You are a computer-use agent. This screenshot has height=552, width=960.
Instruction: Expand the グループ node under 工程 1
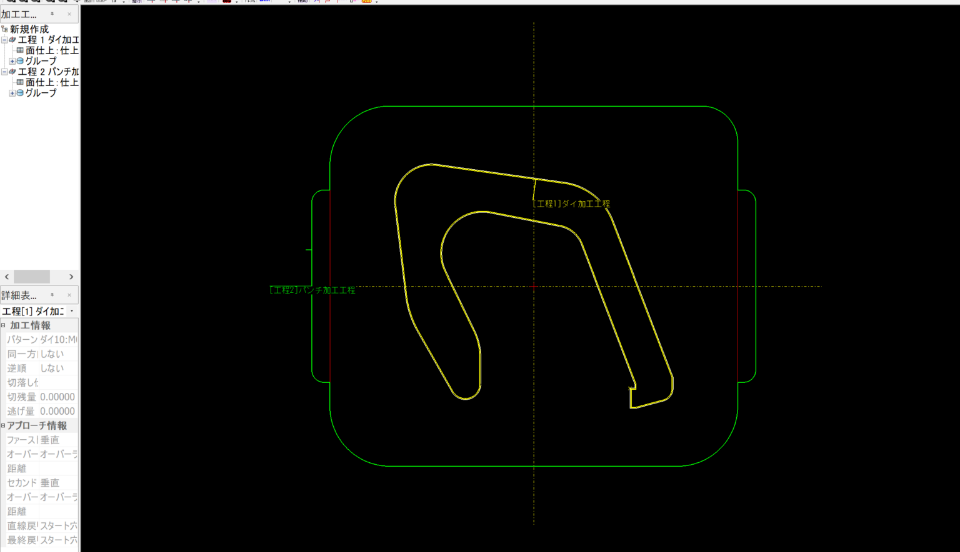12,61
